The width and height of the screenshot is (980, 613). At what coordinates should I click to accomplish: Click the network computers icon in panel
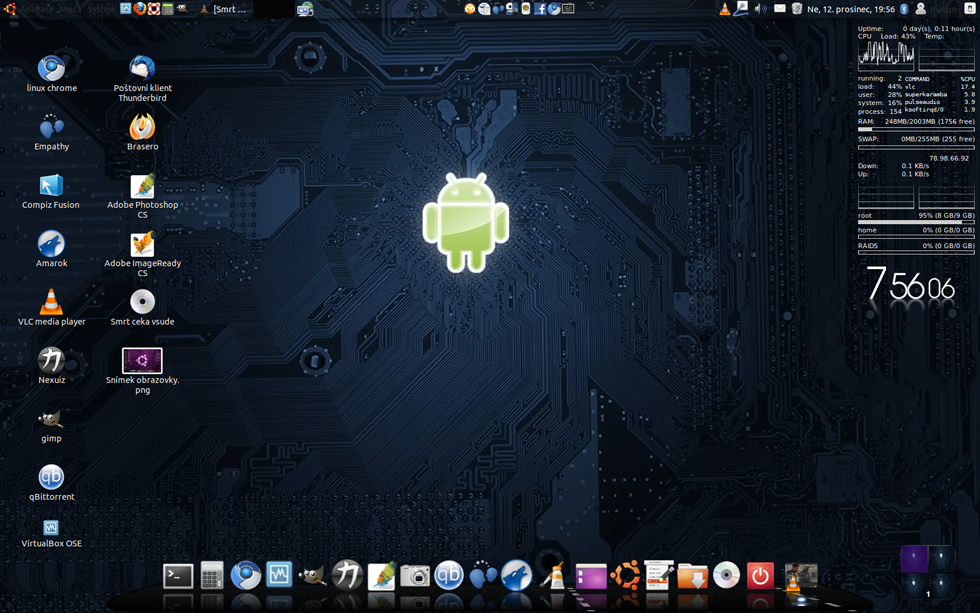click(305, 9)
